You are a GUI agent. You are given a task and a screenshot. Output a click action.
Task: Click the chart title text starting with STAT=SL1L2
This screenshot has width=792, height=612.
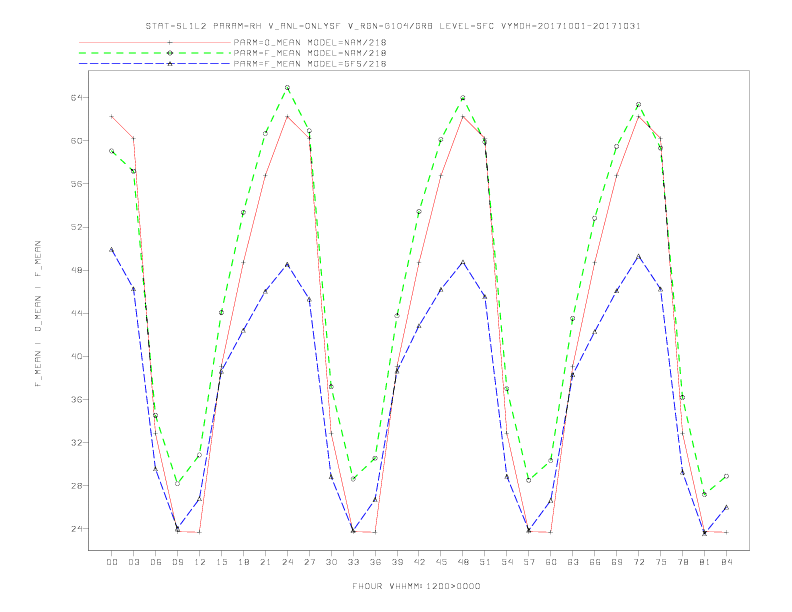(393, 26)
